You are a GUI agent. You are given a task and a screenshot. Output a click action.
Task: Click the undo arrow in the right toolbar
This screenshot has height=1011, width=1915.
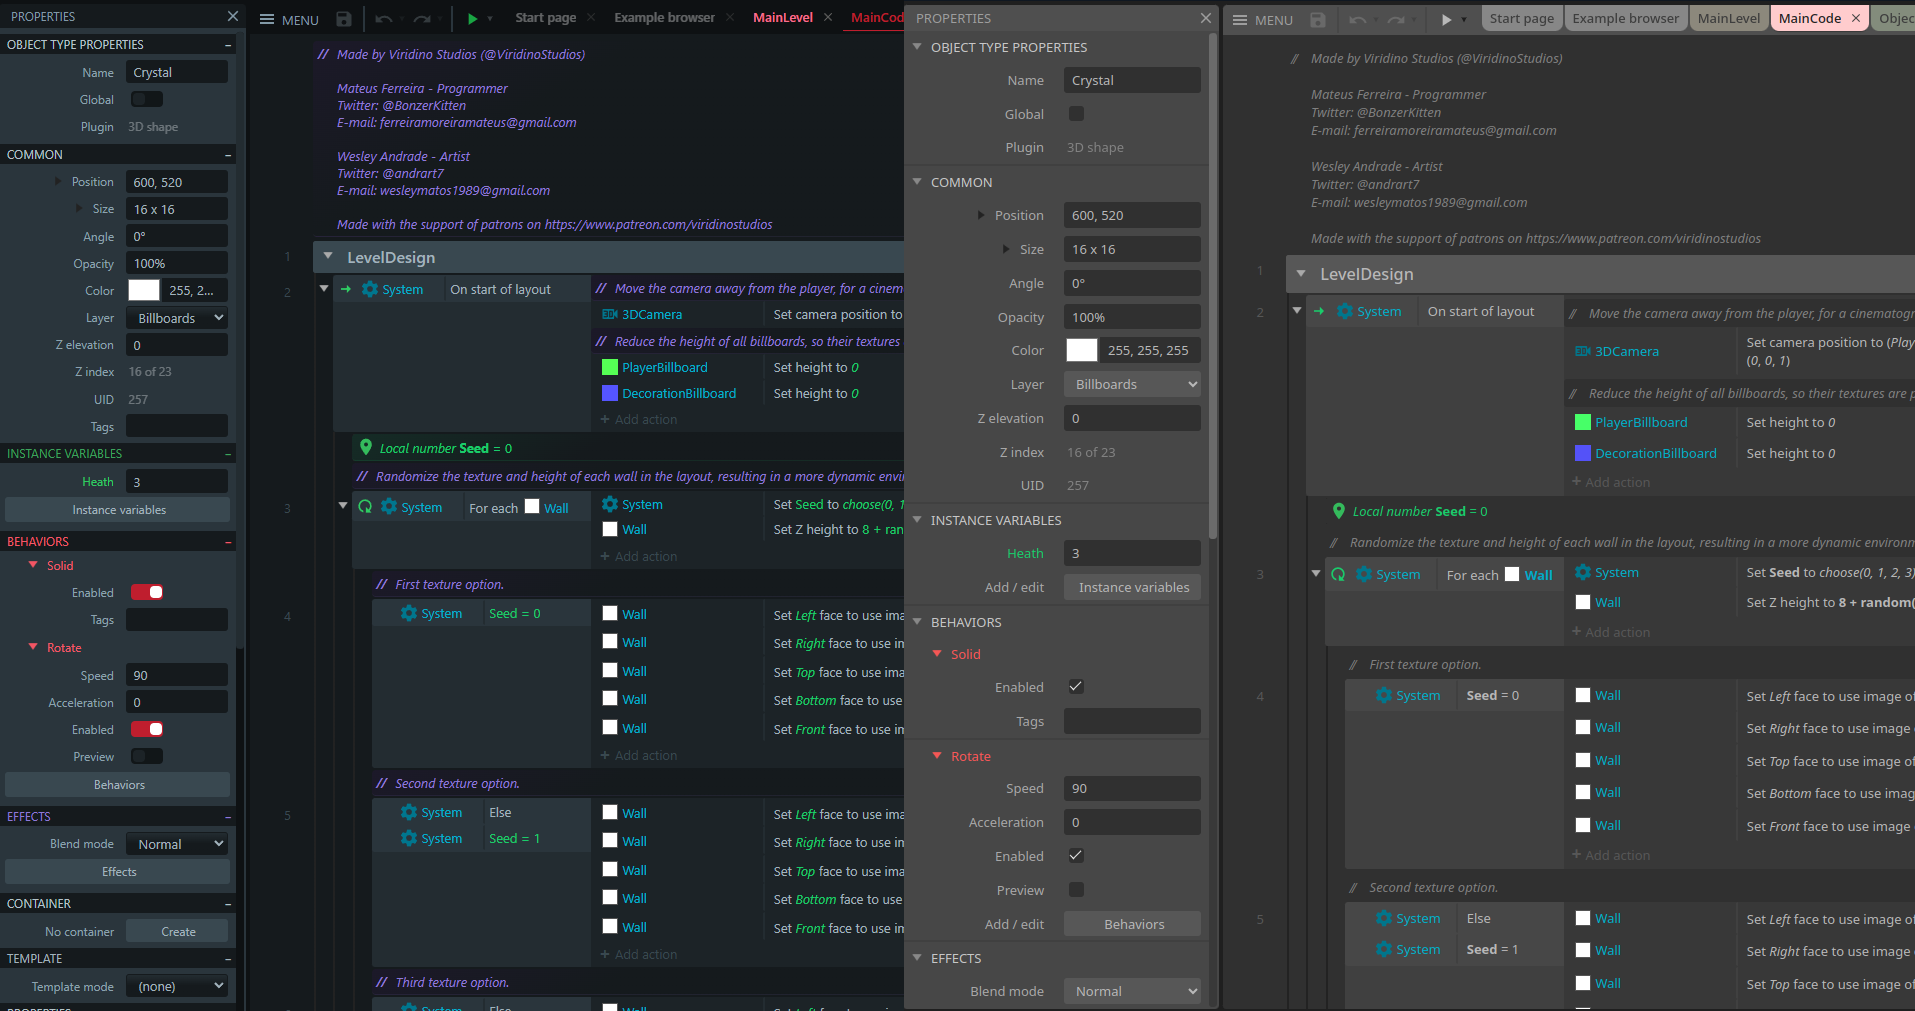click(x=1357, y=20)
